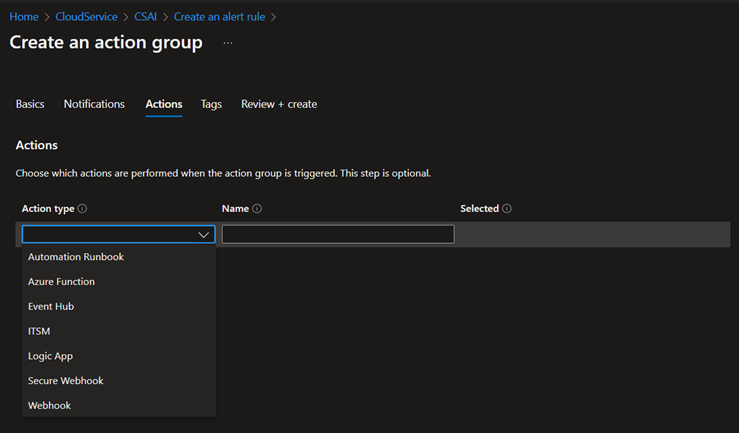Viewport: 739px width, 433px height.
Task: Choose Azure Function from the list
Action: click(x=119, y=282)
